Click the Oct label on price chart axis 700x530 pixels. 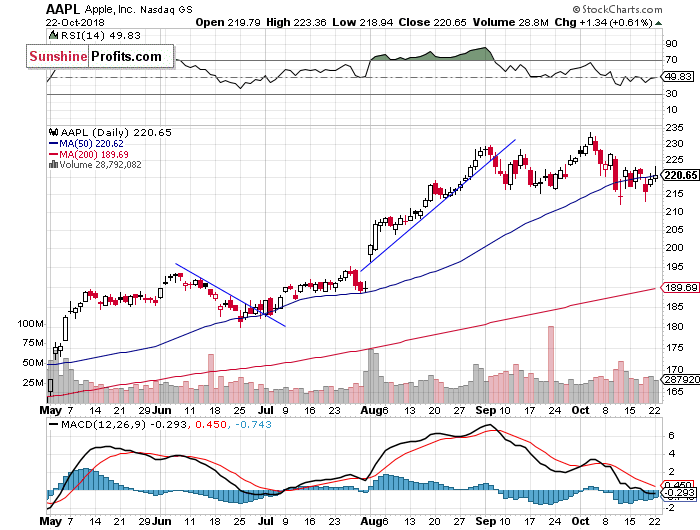coord(580,410)
